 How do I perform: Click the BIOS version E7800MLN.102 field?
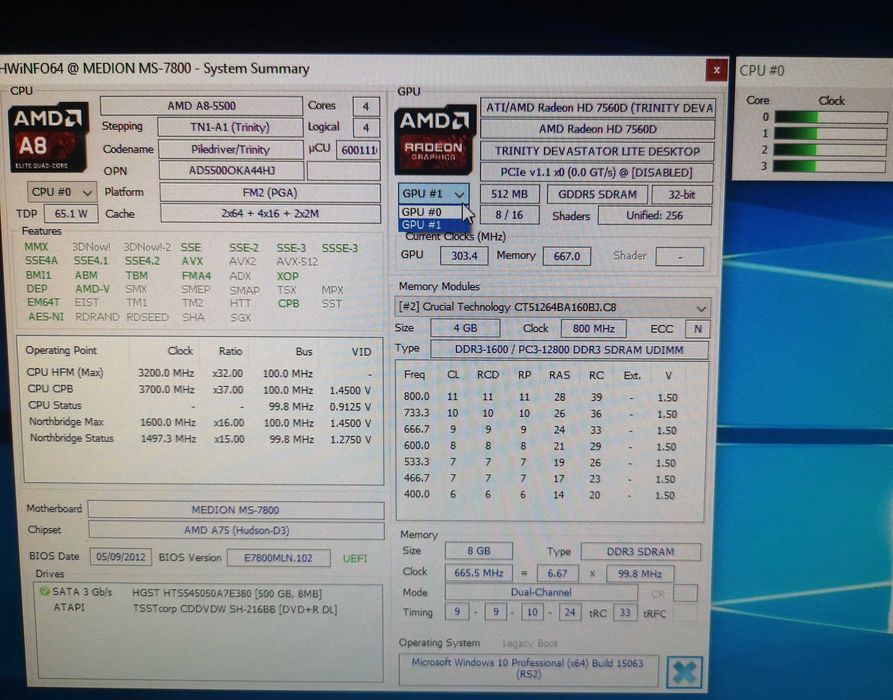278,558
